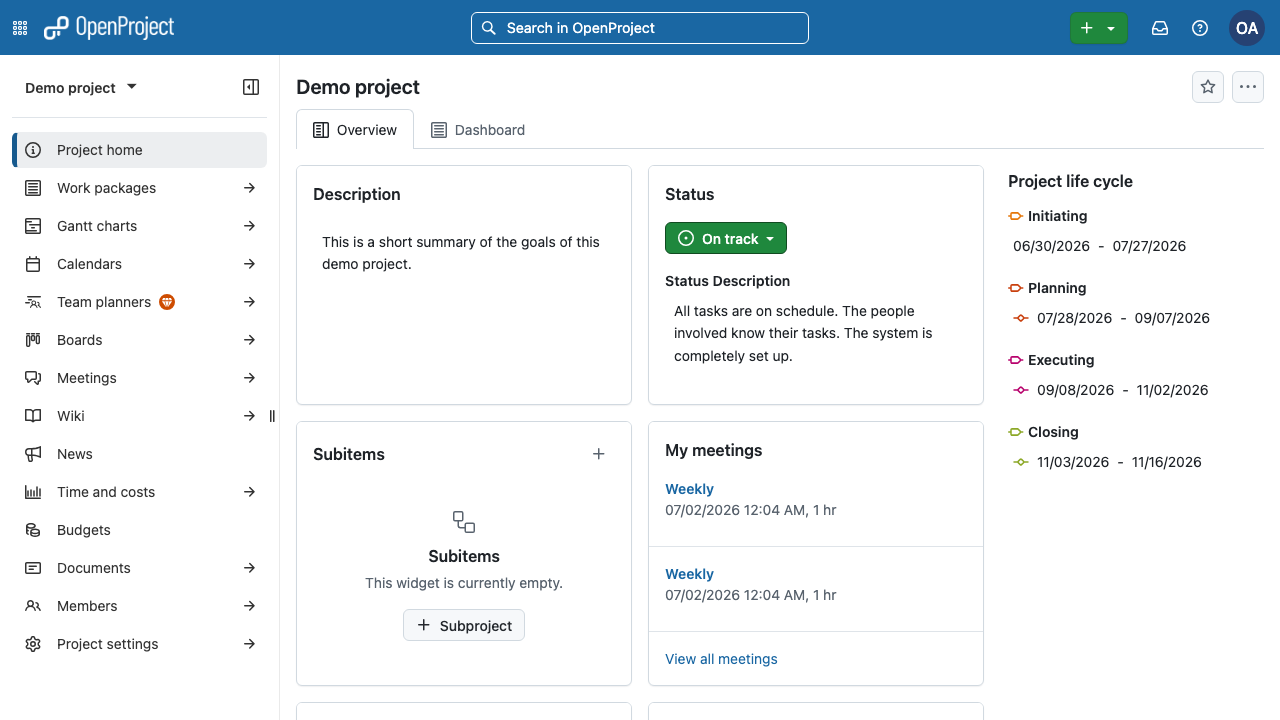Expand Gantt charts submenu arrow
Viewport: 1280px width, 720px height.
[249, 226]
